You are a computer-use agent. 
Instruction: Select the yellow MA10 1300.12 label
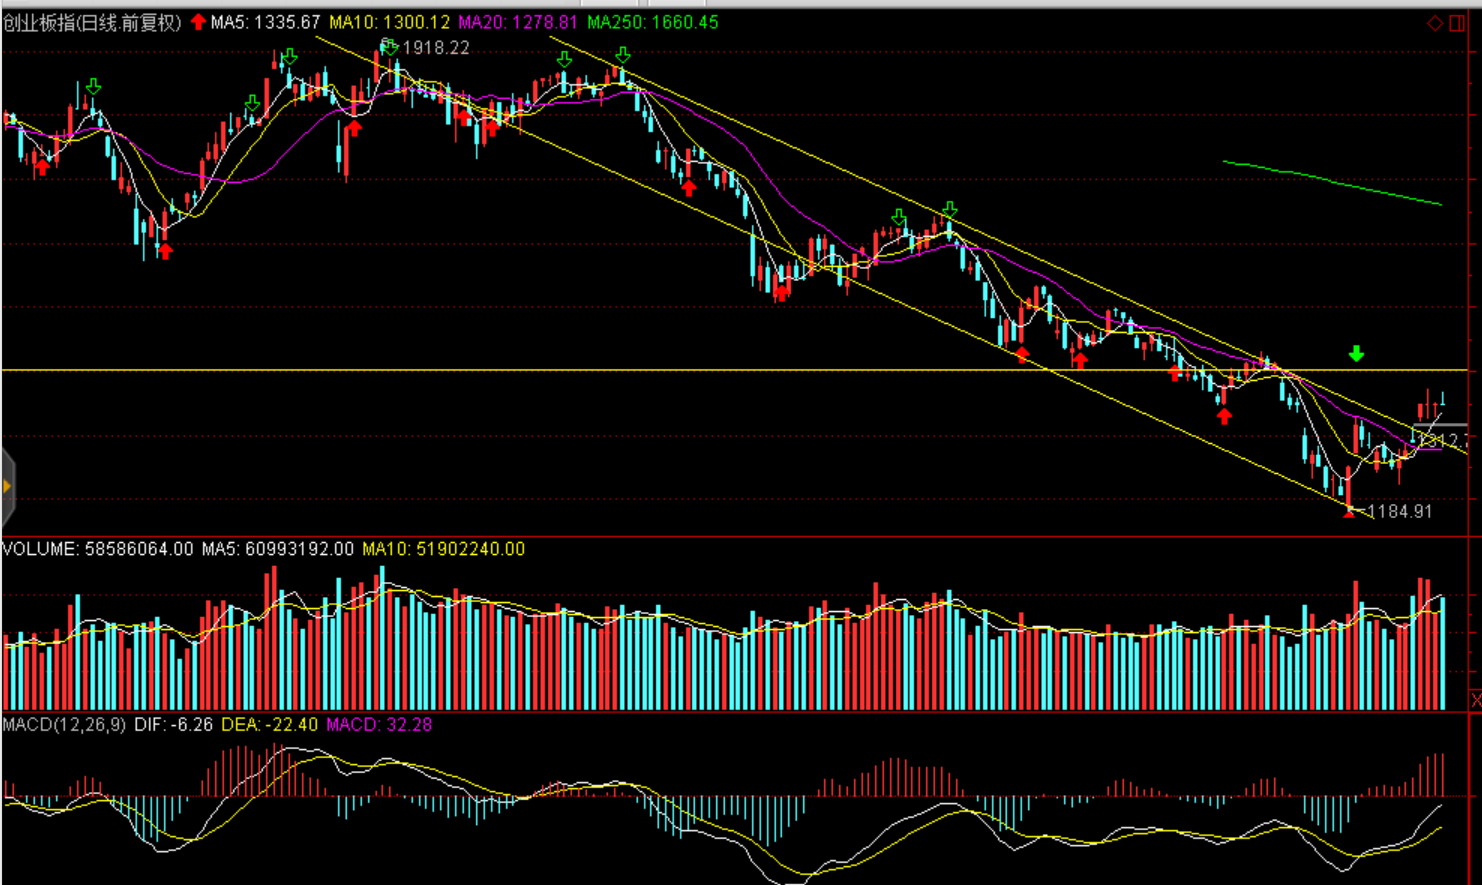coord(389,22)
